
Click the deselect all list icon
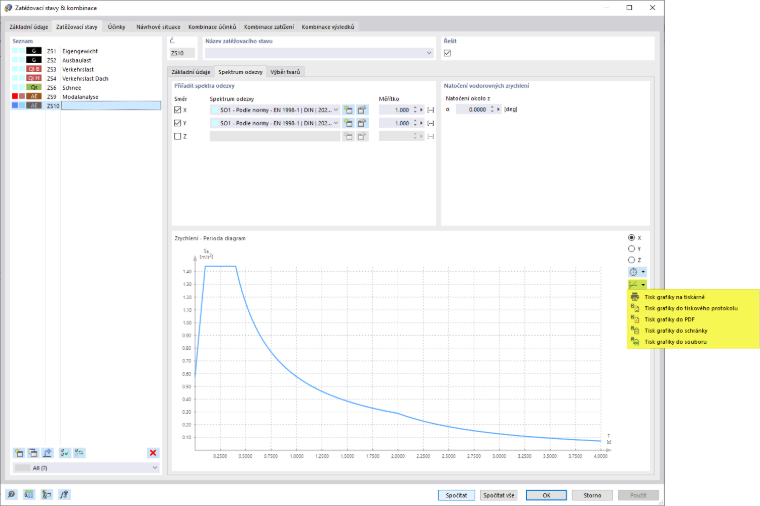79,453
